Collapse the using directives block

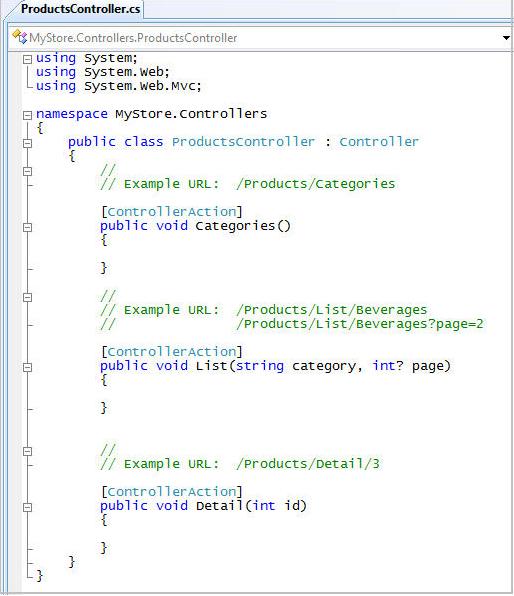[27, 59]
